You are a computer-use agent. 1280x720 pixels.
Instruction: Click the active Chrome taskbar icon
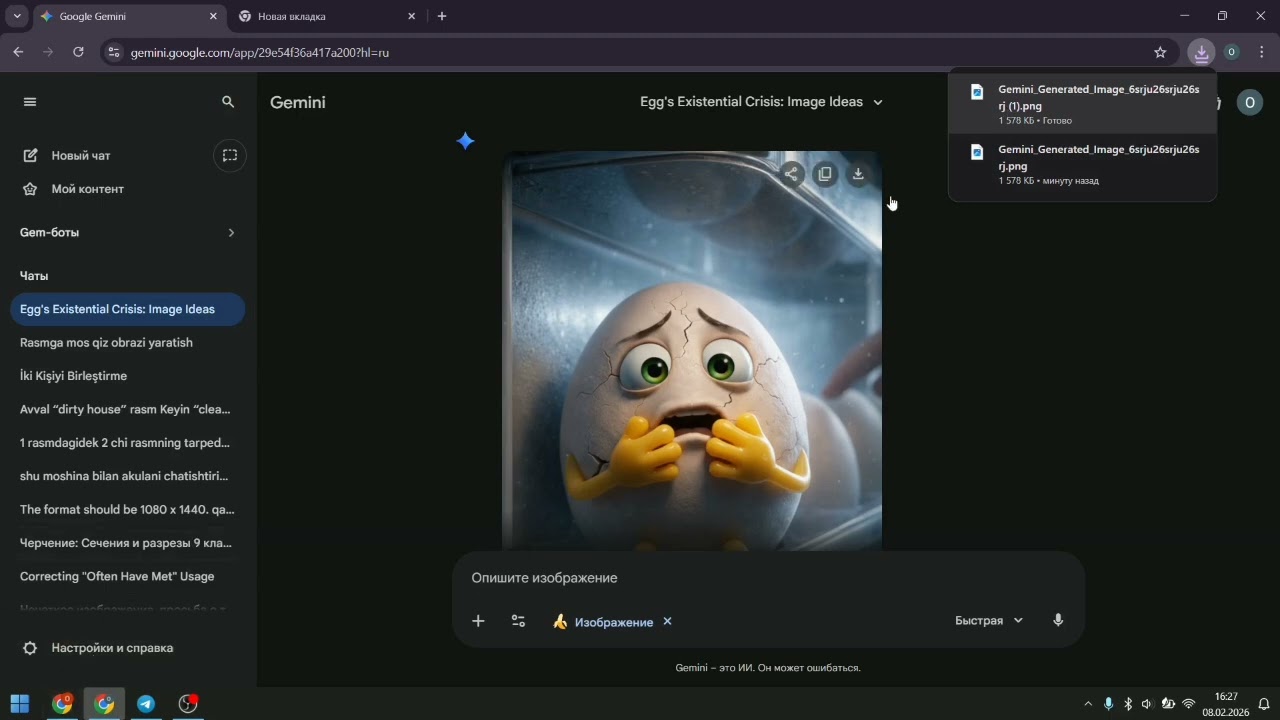coord(104,704)
